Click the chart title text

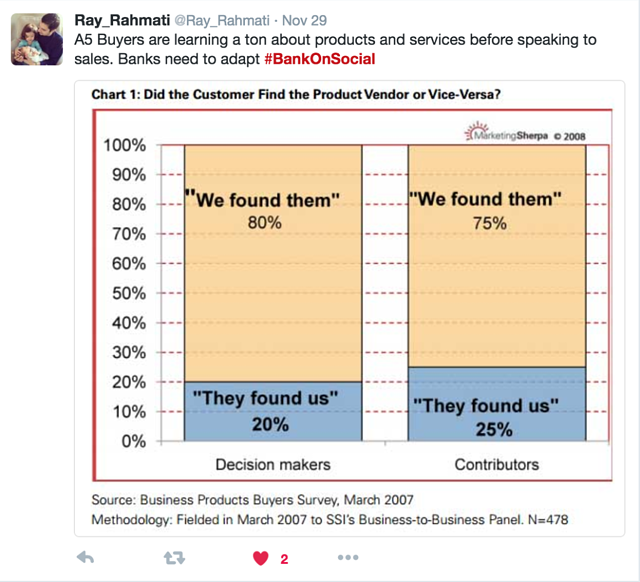(296, 95)
